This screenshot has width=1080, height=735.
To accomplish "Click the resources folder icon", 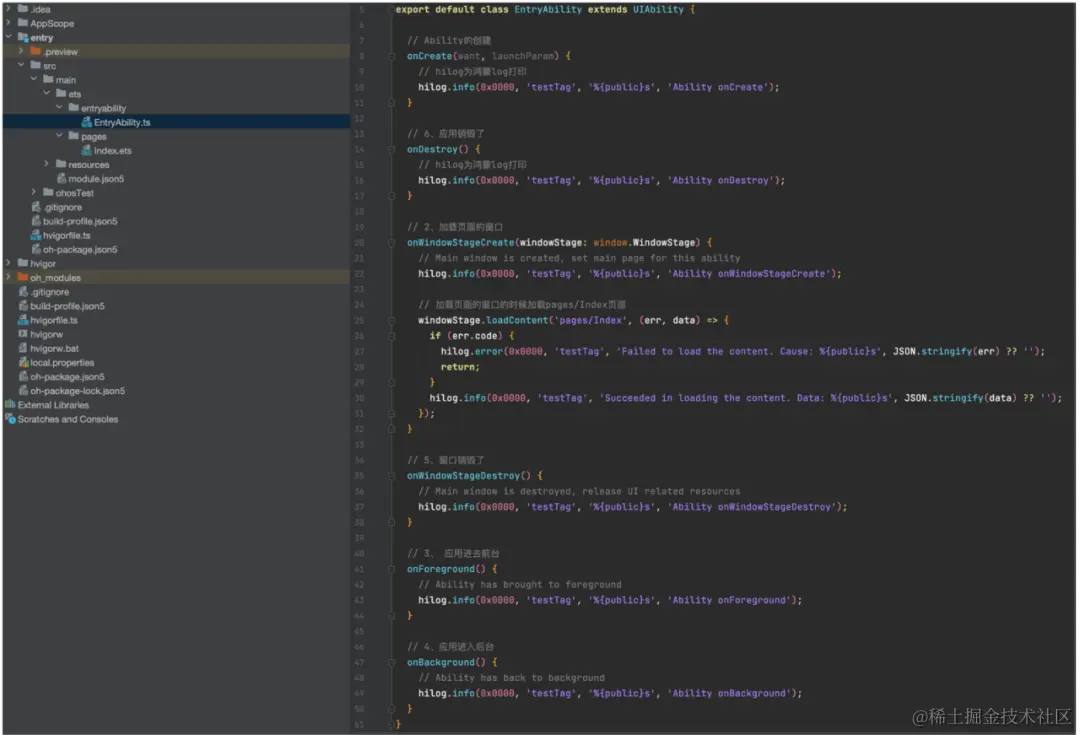I will 61,164.
